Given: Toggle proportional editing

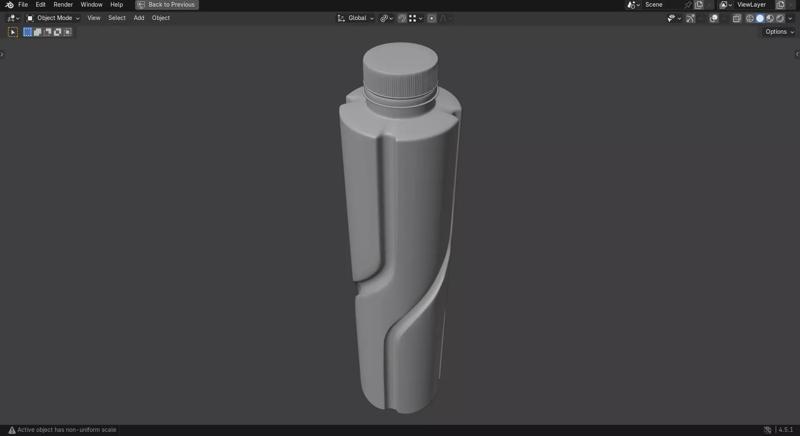Looking at the screenshot, I should pyautogui.click(x=432, y=18).
